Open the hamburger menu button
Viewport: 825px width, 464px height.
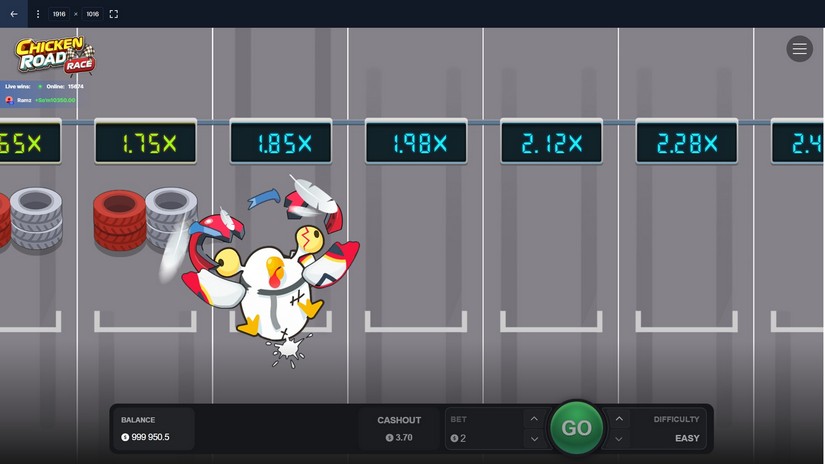pyautogui.click(x=799, y=48)
